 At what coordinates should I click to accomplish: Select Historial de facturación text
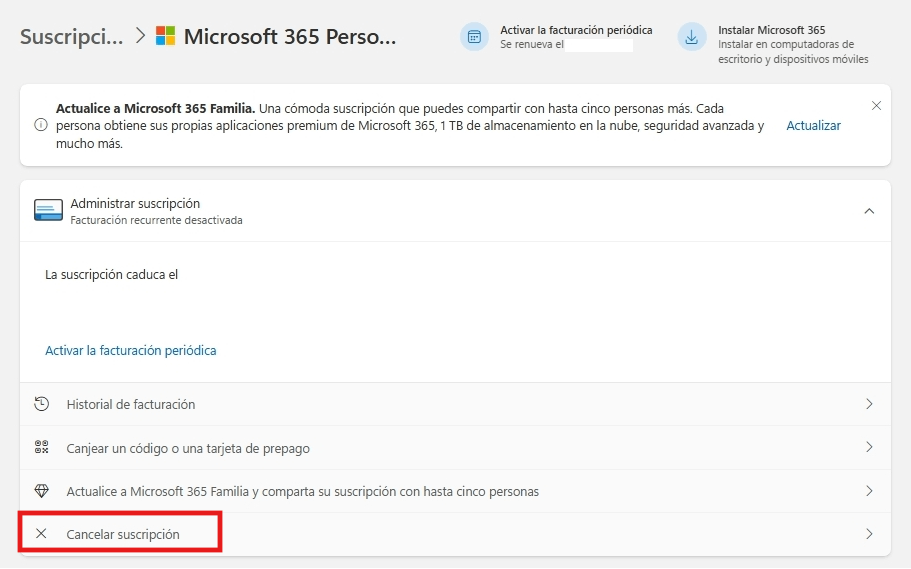(131, 405)
